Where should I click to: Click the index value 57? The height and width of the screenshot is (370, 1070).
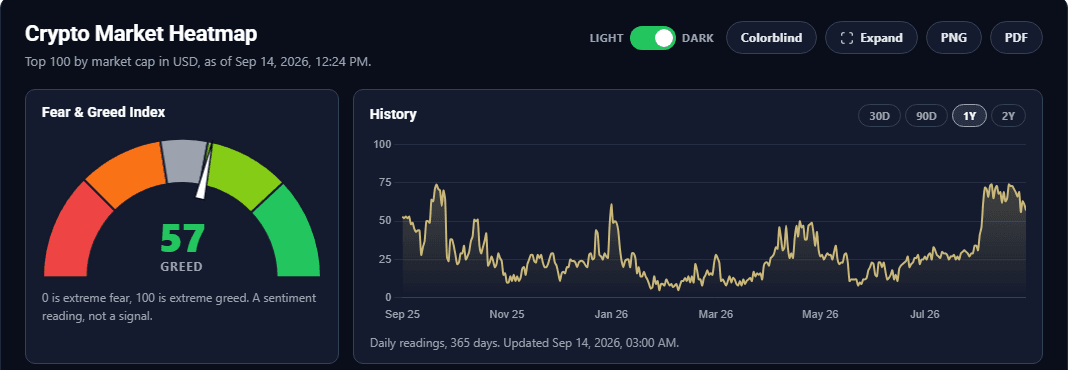coord(182,238)
